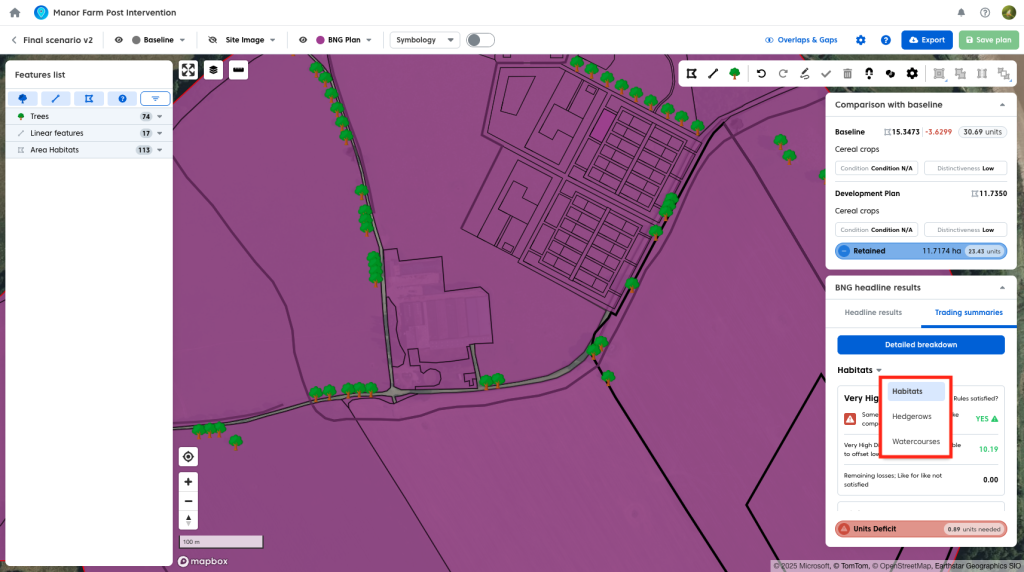Select the add tree tool
Viewport: 1024px width, 572px height.
[735, 73]
